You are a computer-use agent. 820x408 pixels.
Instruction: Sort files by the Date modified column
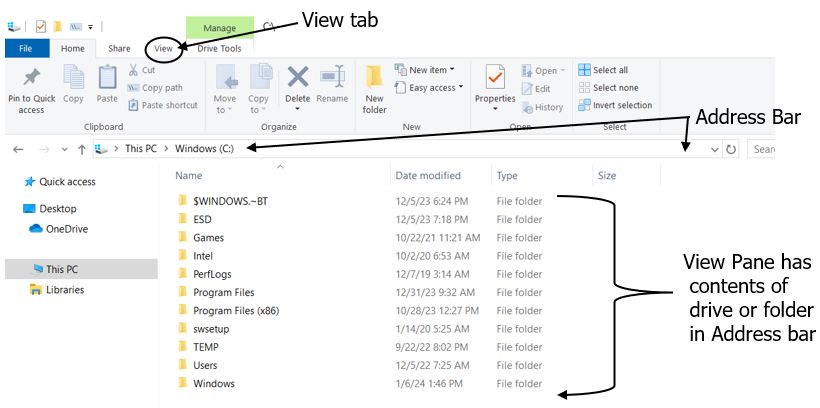point(428,176)
